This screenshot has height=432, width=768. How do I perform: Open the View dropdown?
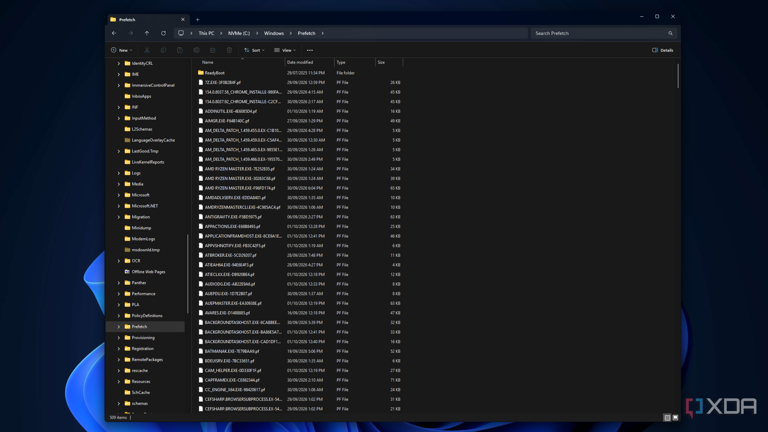pos(285,50)
